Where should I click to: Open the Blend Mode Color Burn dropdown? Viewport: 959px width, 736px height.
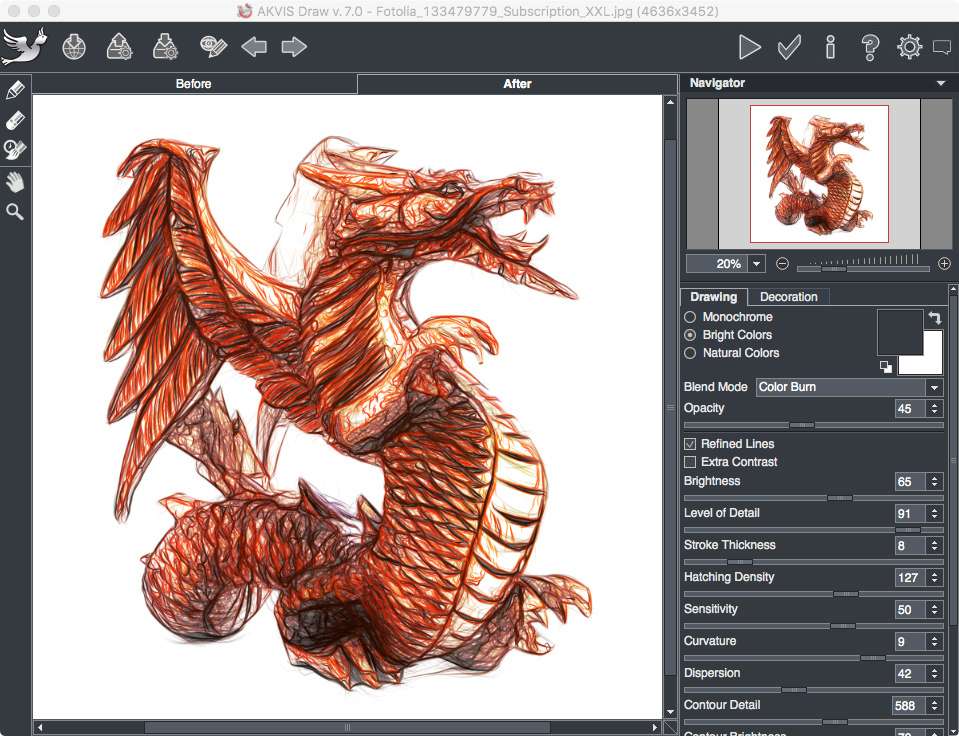pyautogui.click(x=849, y=387)
